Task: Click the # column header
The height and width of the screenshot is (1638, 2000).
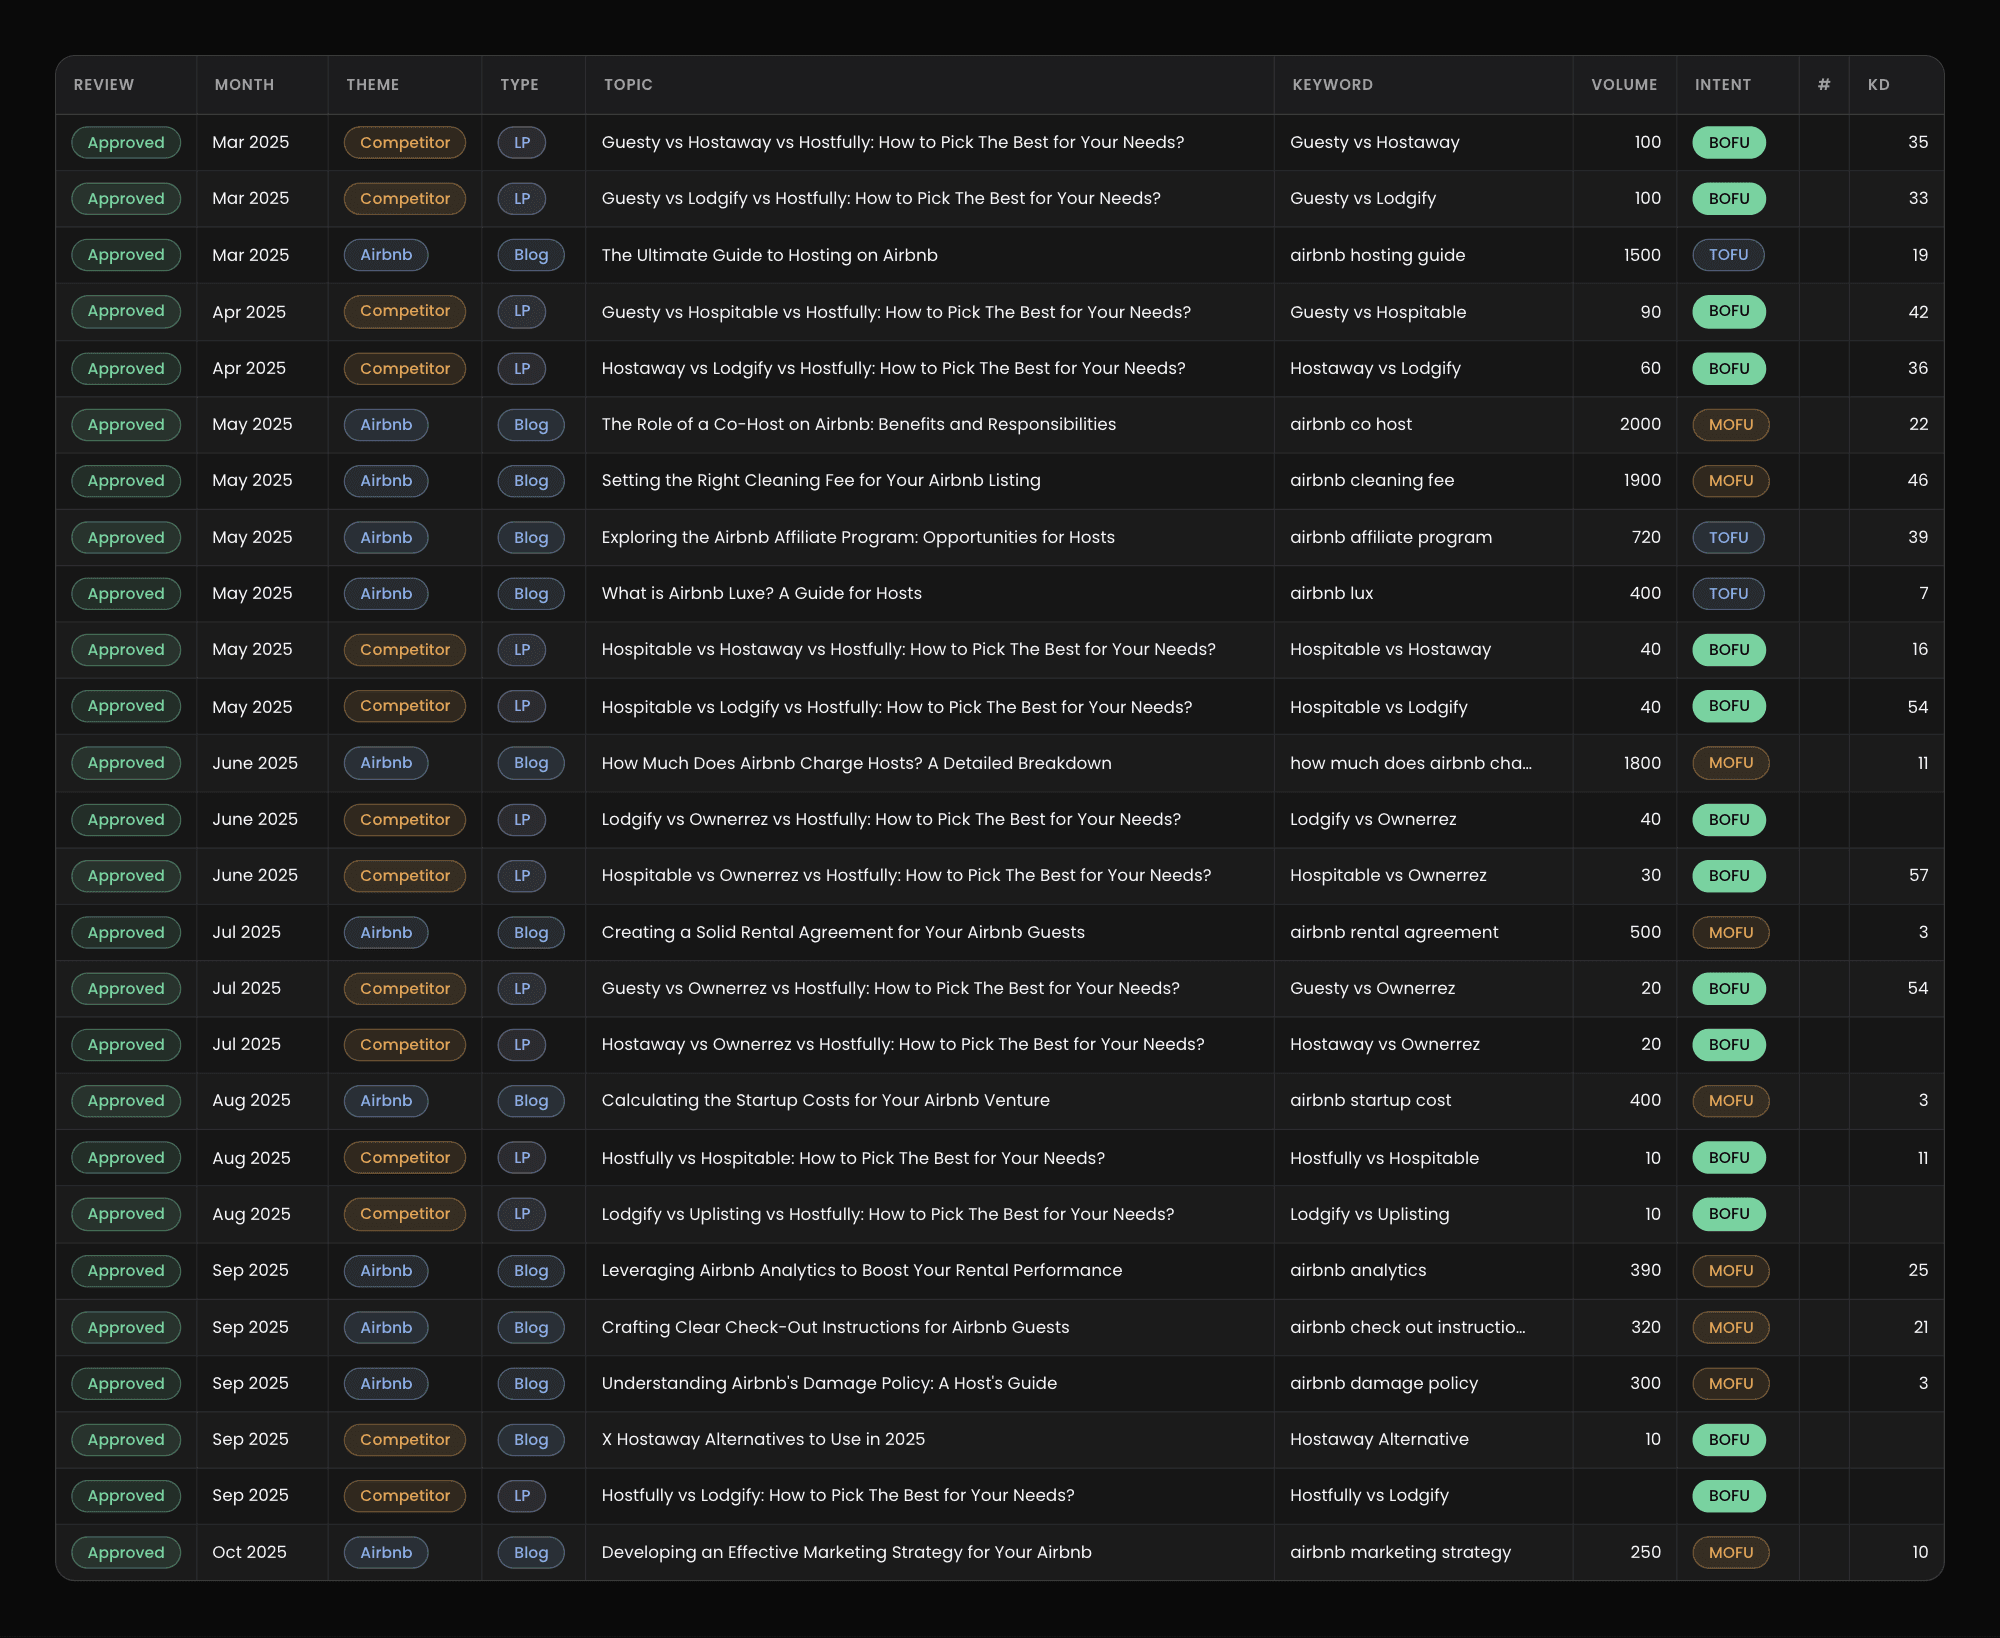Action: pos(1824,85)
